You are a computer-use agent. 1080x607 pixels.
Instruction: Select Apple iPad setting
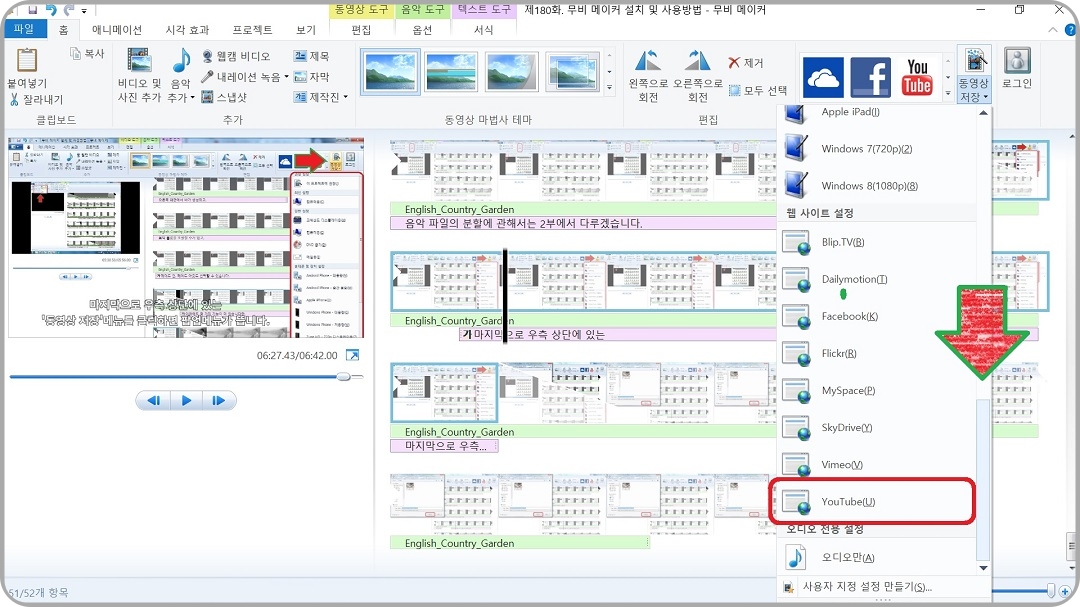tap(876, 114)
